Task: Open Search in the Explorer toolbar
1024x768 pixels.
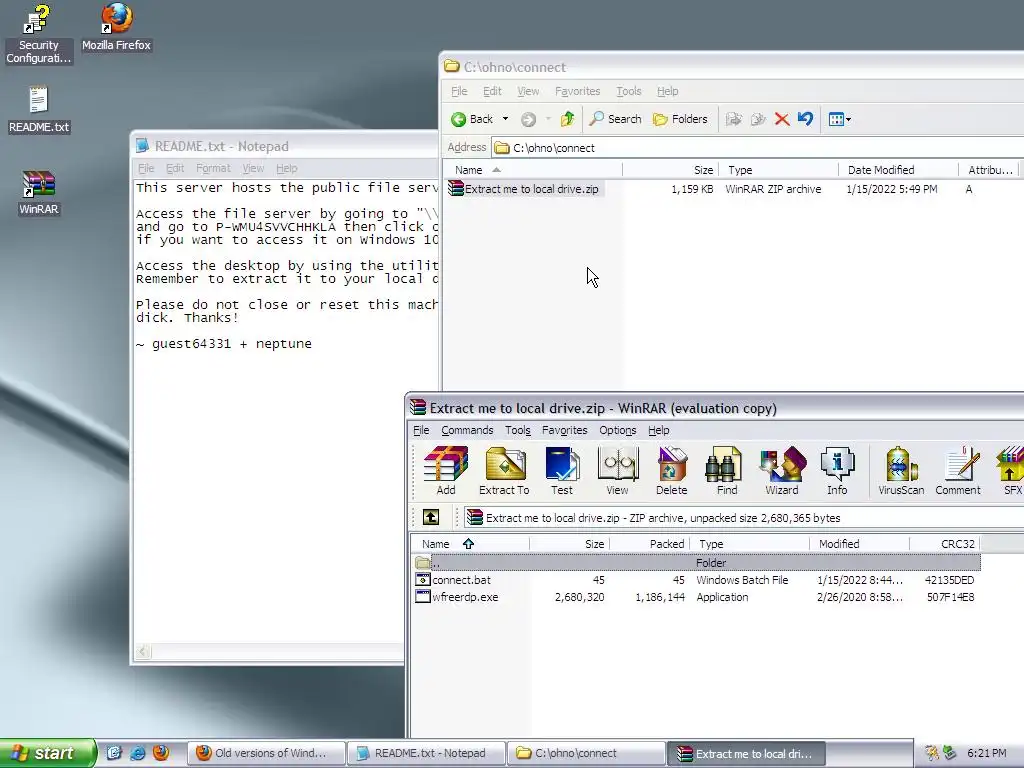Action: click(x=615, y=119)
